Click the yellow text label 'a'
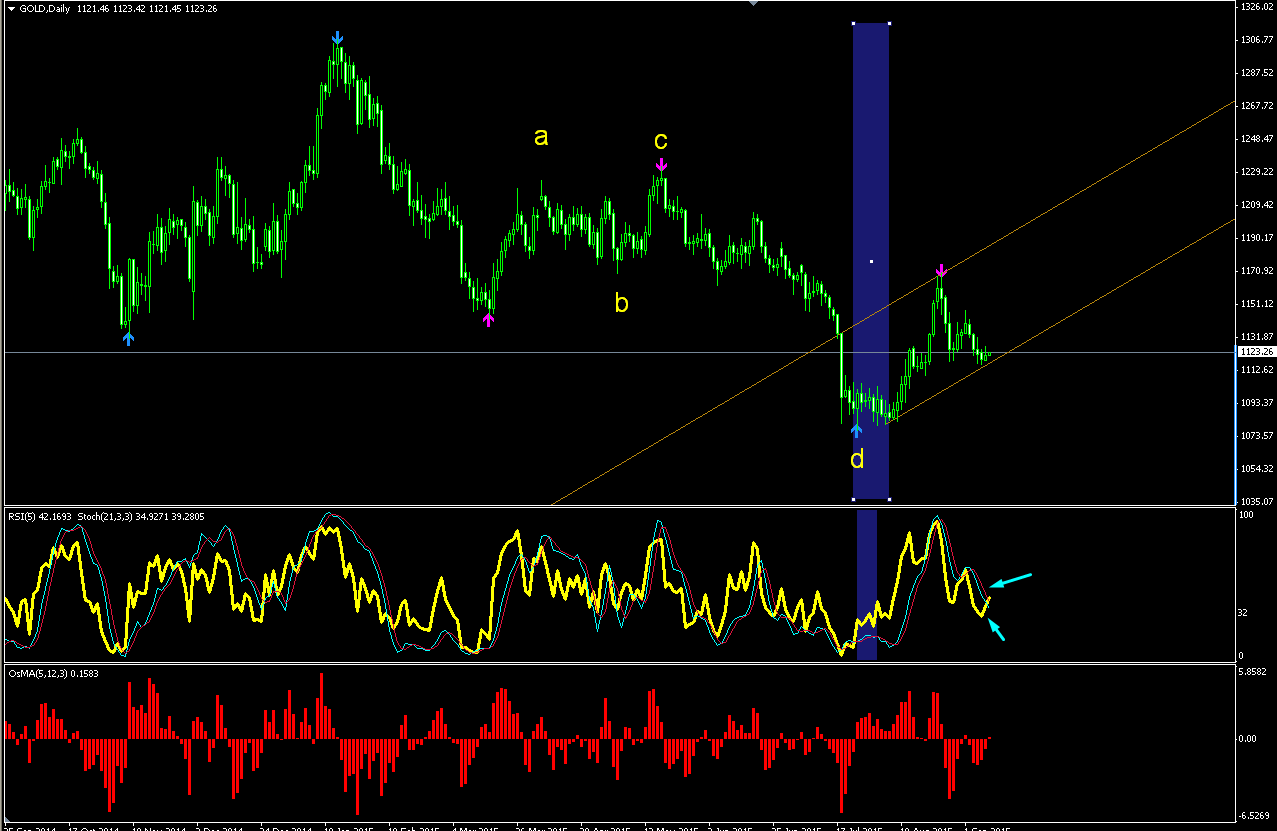This screenshot has height=831, width=1277. [541, 138]
